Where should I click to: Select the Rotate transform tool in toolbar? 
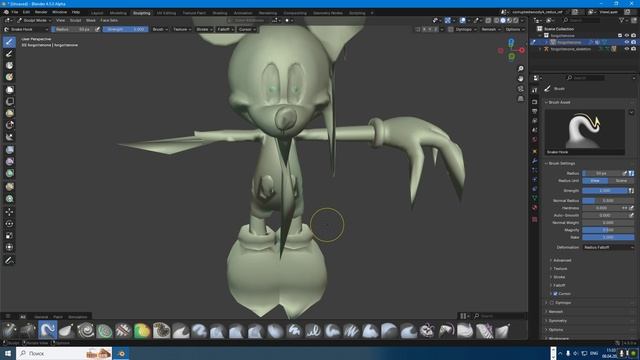pos(9,224)
